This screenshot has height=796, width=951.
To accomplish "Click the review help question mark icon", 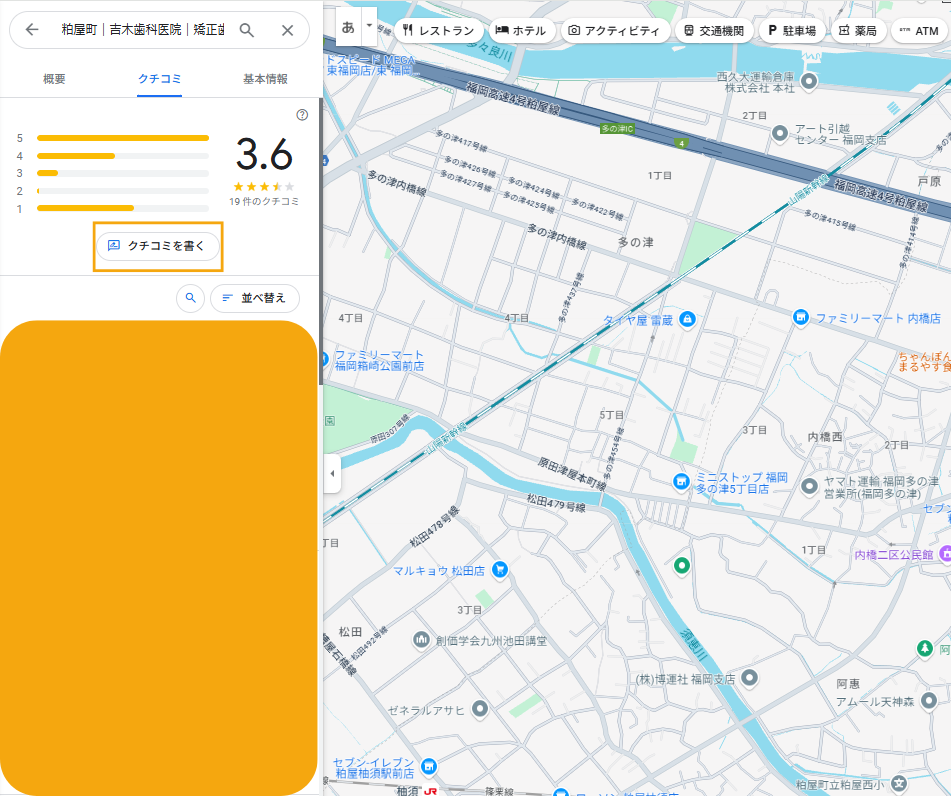I will pyautogui.click(x=302, y=115).
